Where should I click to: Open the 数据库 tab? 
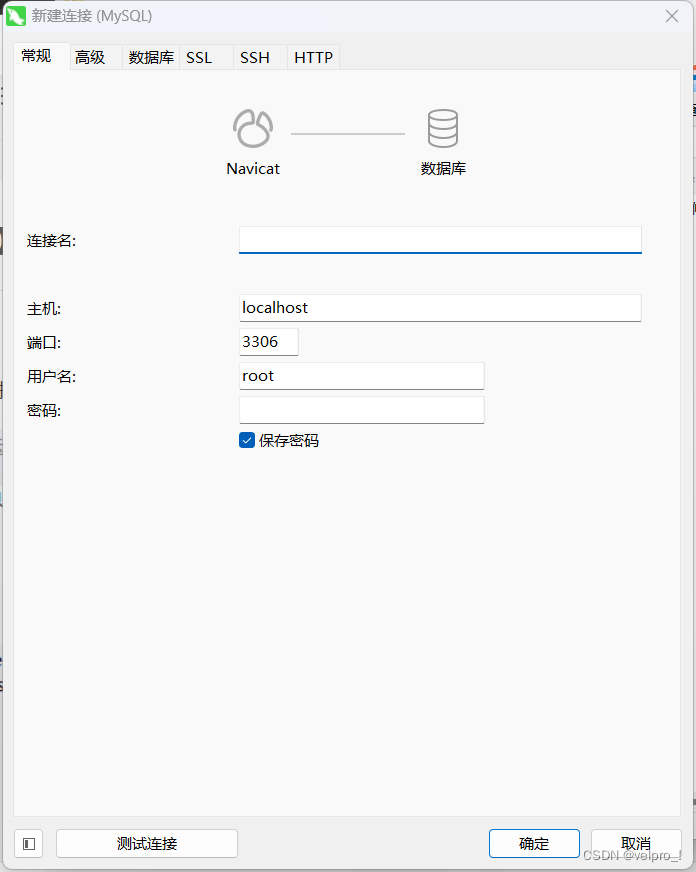point(151,57)
